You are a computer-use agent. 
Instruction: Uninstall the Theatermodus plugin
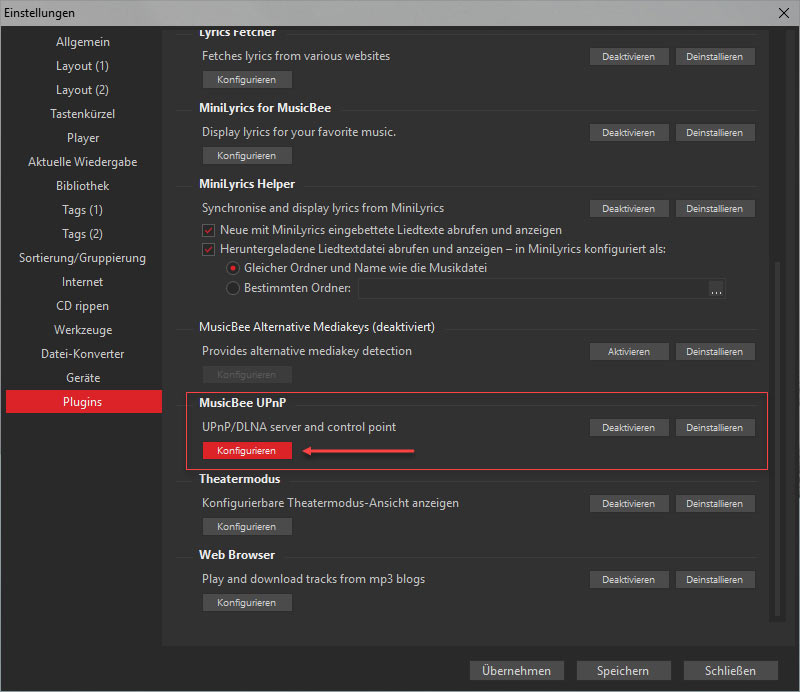click(715, 504)
